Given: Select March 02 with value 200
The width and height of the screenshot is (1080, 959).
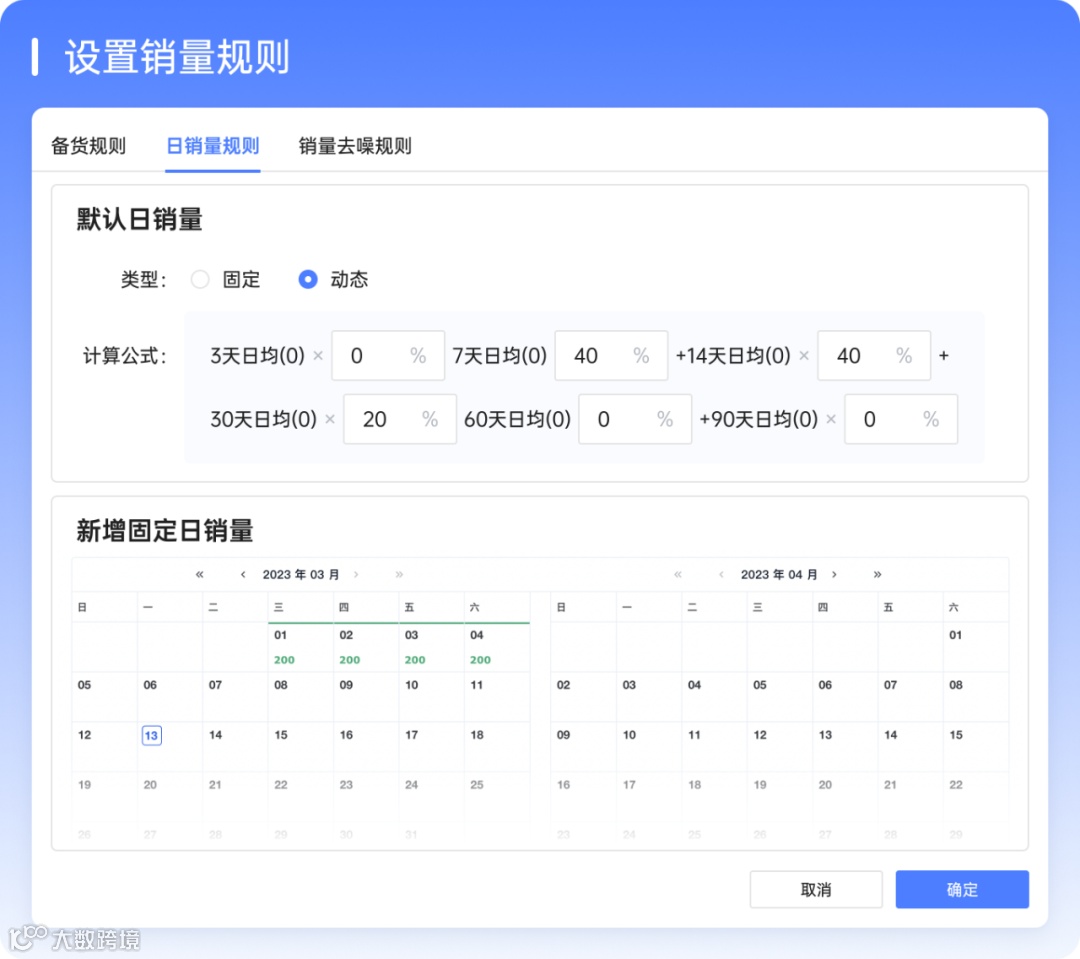Looking at the screenshot, I should click(366, 648).
